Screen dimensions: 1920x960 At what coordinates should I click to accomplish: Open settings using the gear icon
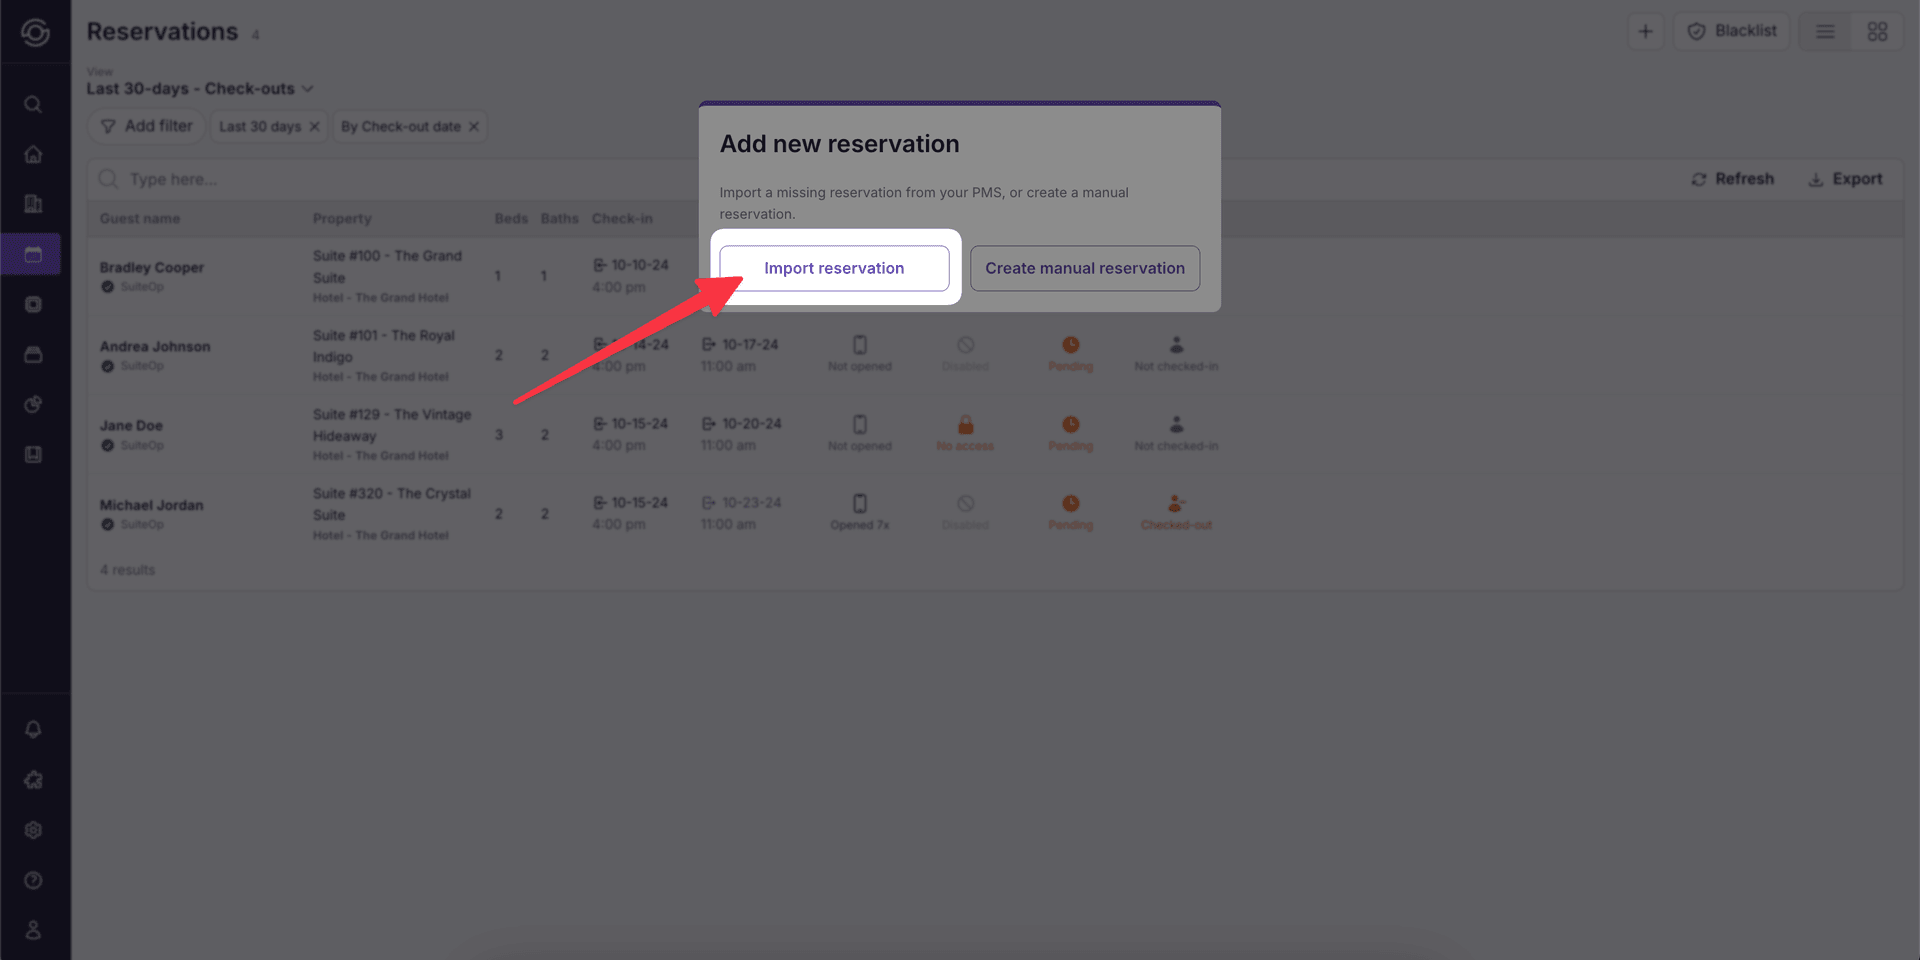34,829
